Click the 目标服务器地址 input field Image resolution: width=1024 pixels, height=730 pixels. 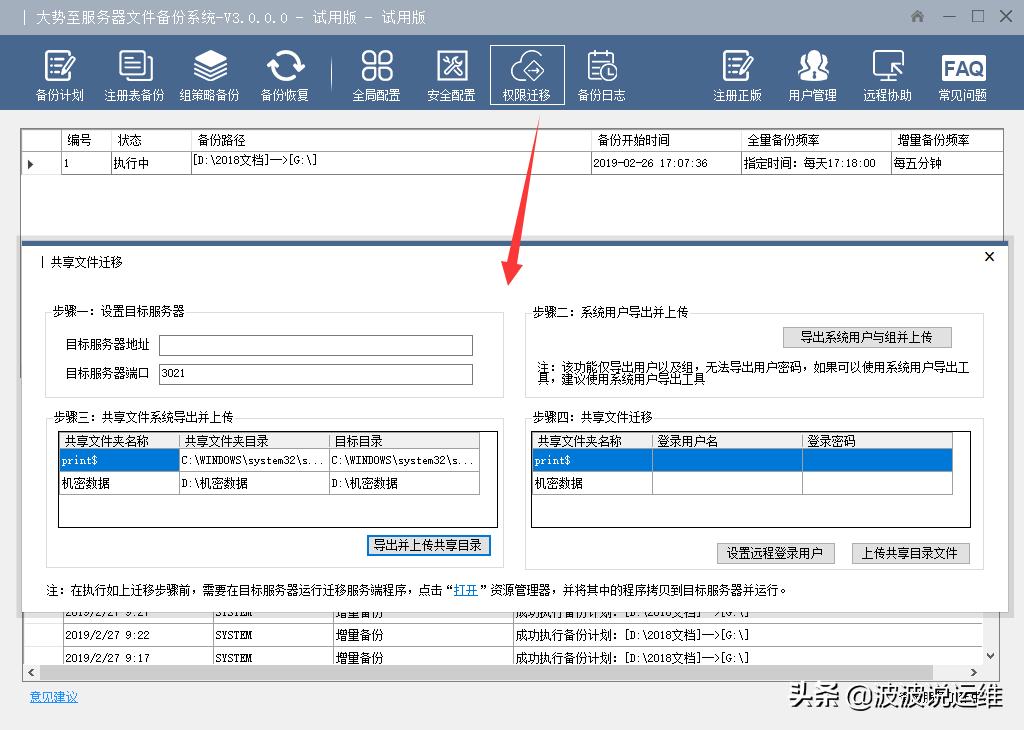click(x=315, y=345)
